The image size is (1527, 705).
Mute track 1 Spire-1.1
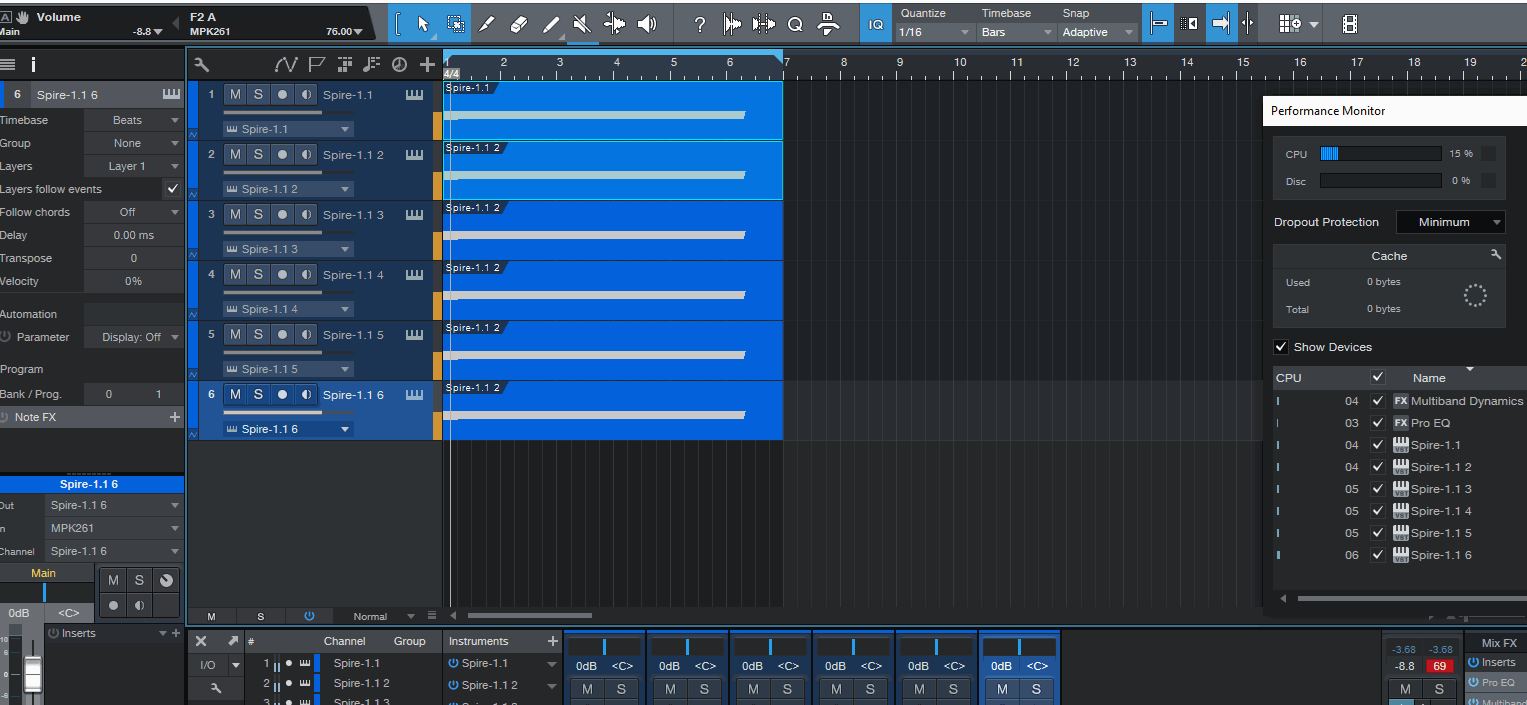[235, 95]
